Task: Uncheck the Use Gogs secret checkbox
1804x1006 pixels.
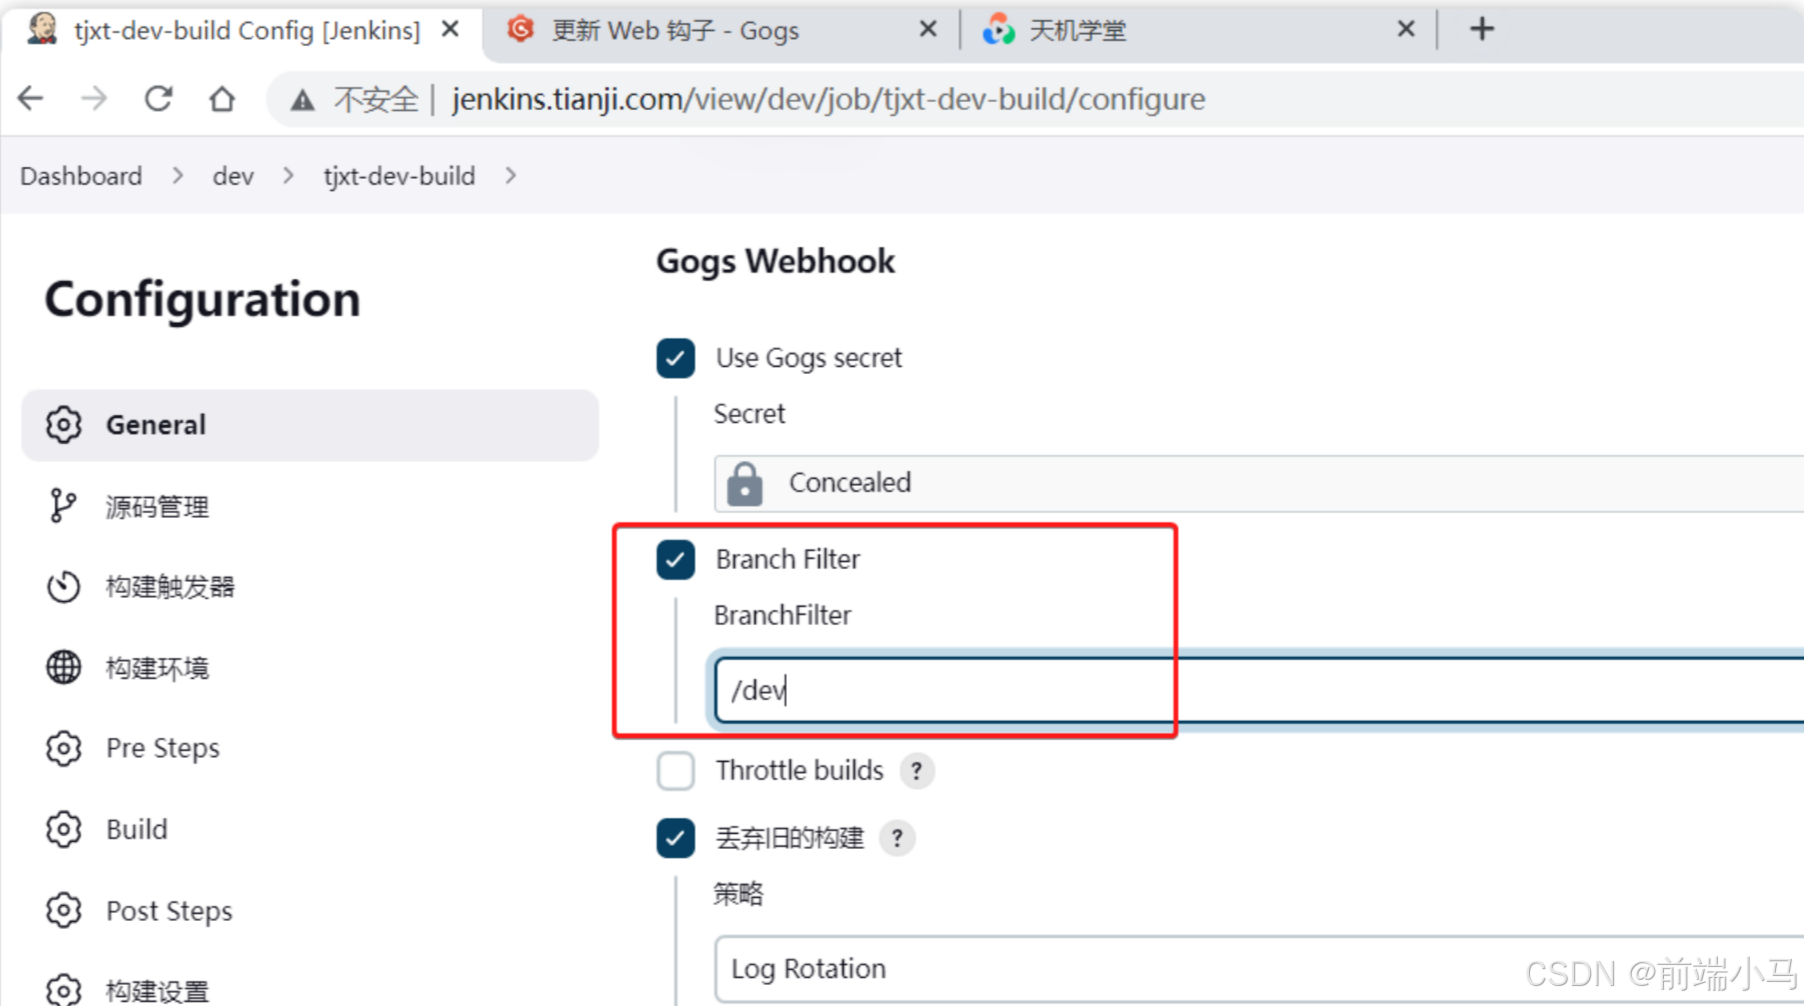Action: (676, 358)
